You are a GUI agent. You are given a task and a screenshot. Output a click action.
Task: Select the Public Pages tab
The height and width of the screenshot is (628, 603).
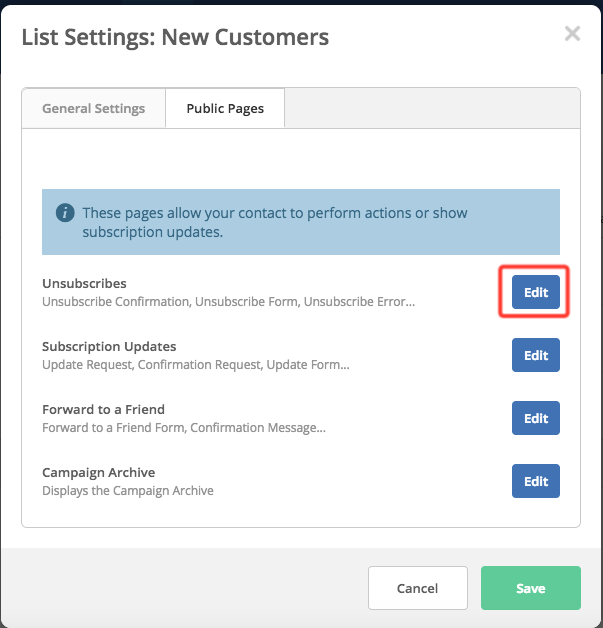tap(225, 108)
